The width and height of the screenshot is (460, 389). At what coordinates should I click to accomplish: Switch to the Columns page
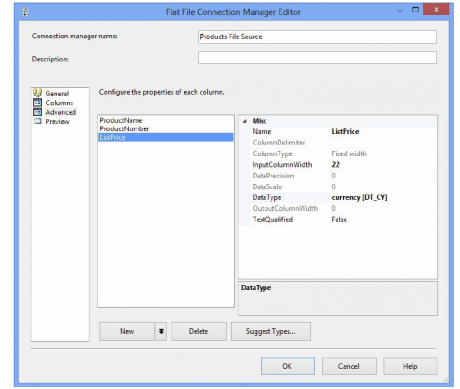(59, 103)
